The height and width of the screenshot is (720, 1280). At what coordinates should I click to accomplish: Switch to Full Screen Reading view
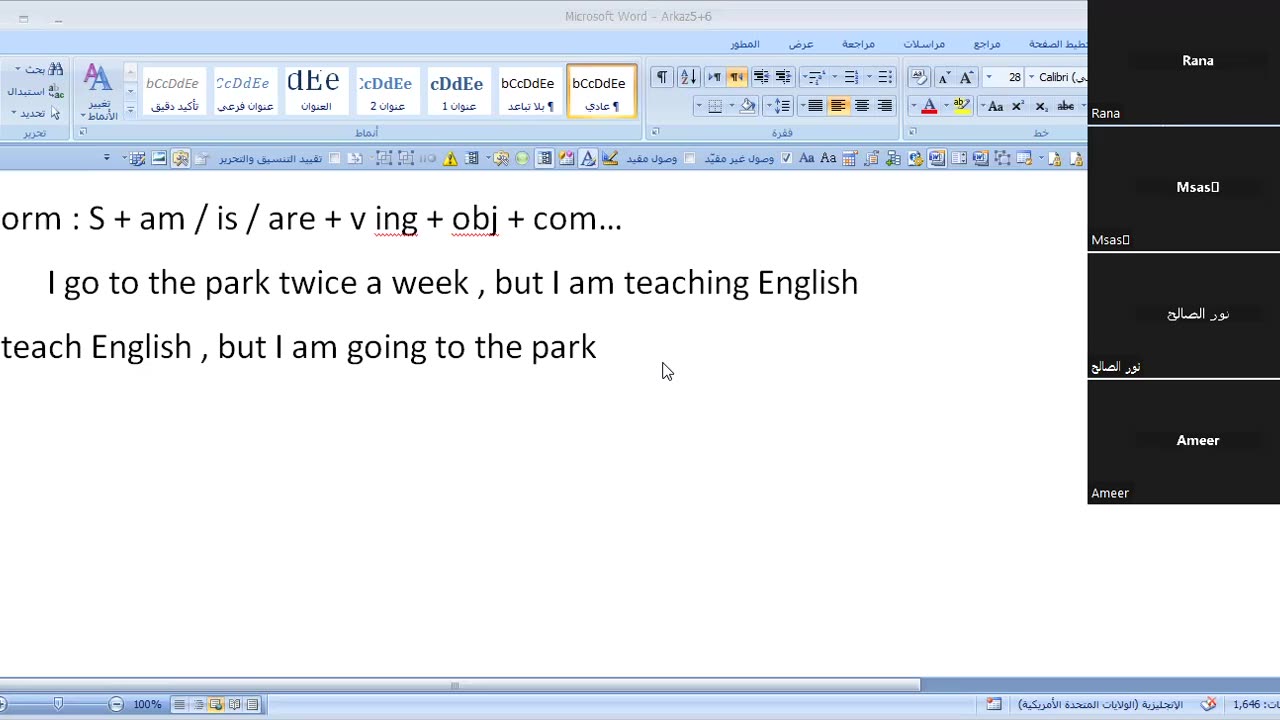234,704
